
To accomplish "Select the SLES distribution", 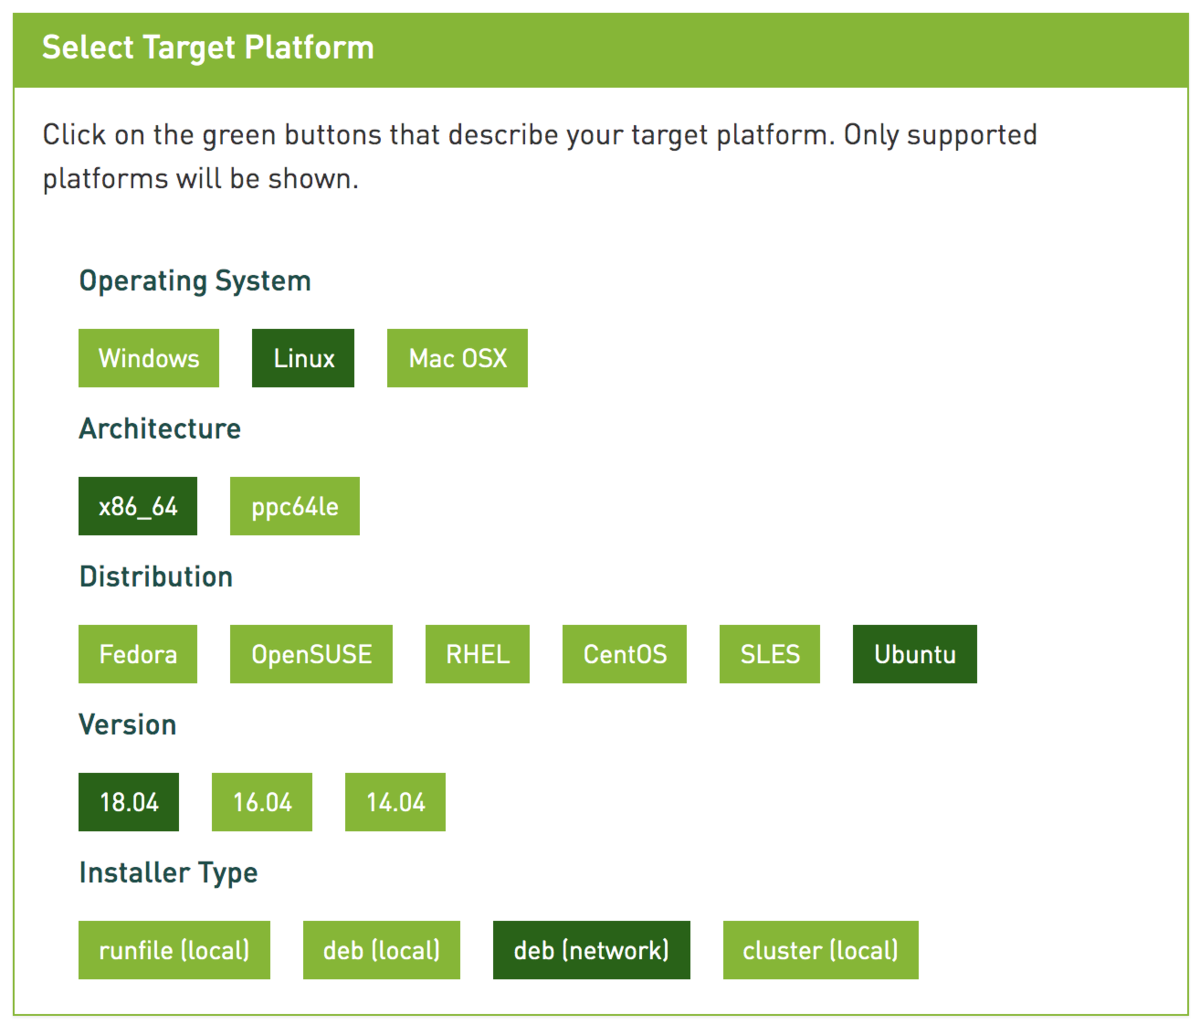I will click(x=770, y=654).
